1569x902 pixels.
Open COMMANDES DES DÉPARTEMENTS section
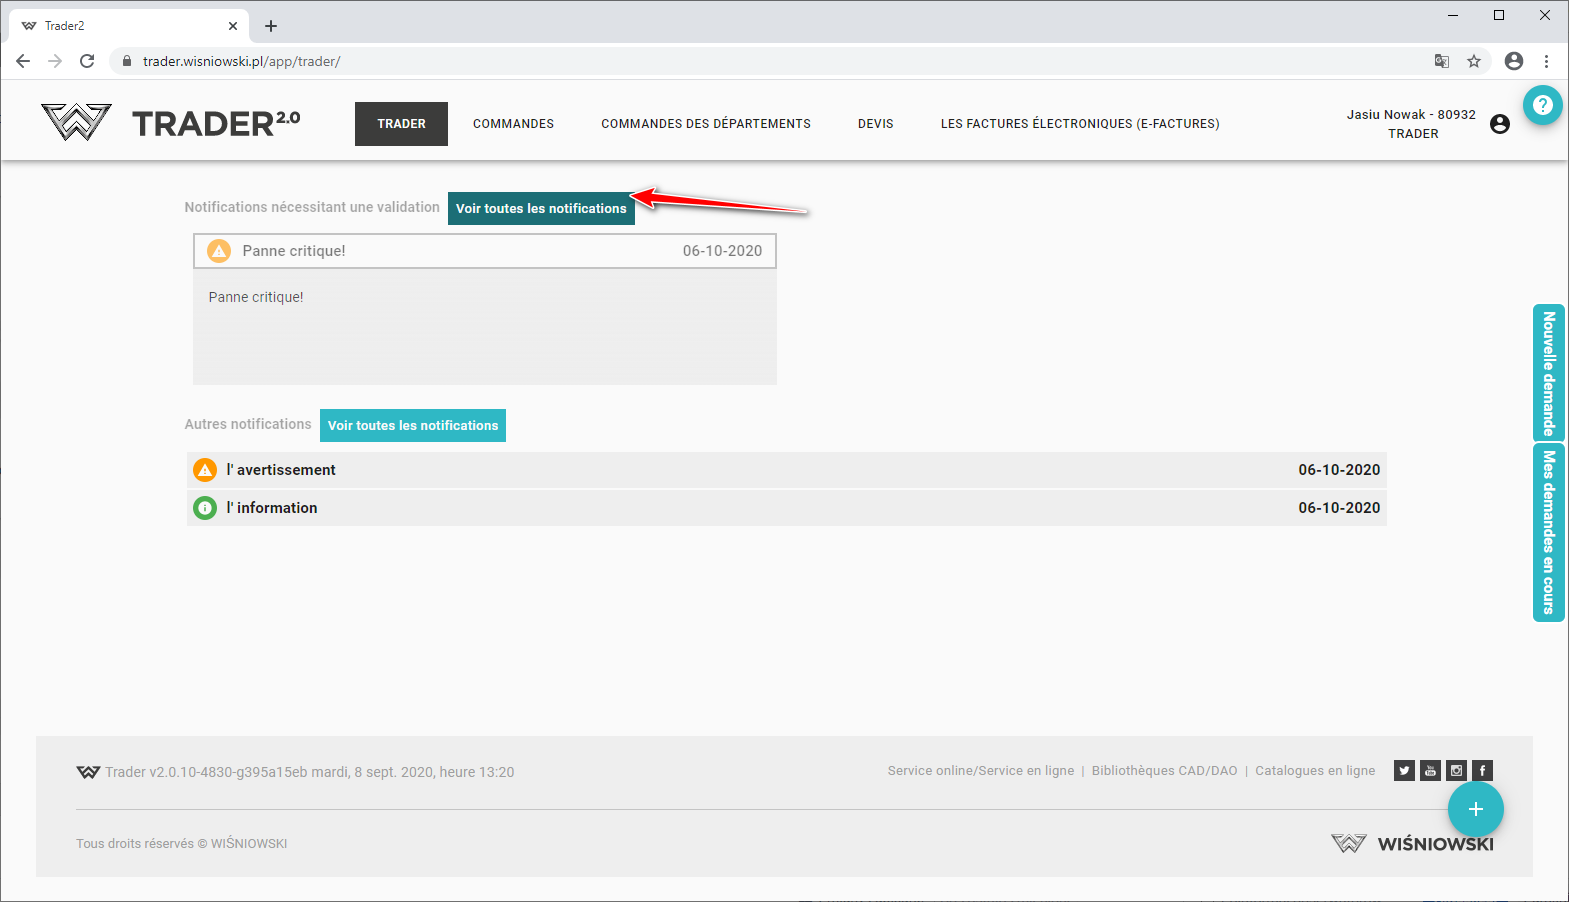coord(705,124)
